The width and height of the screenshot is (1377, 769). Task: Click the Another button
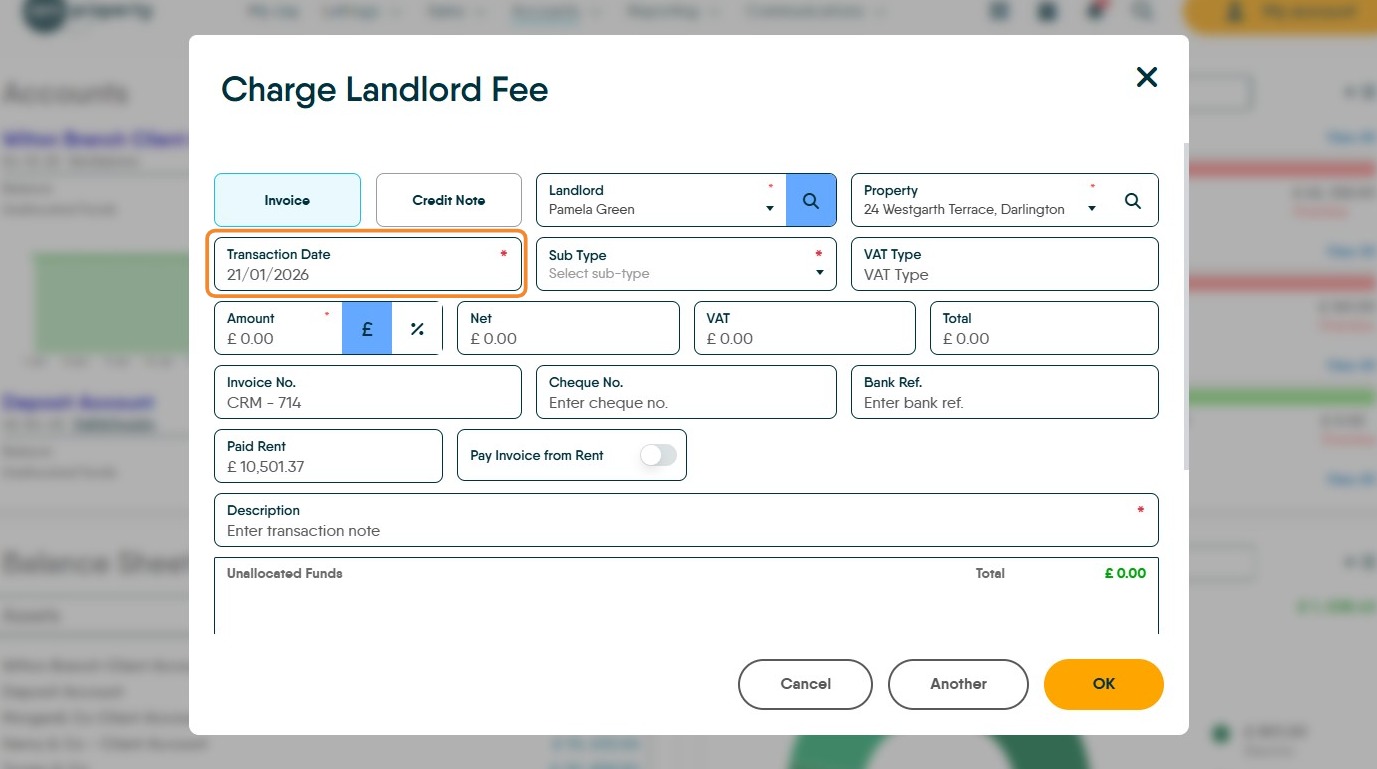[958, 684]
